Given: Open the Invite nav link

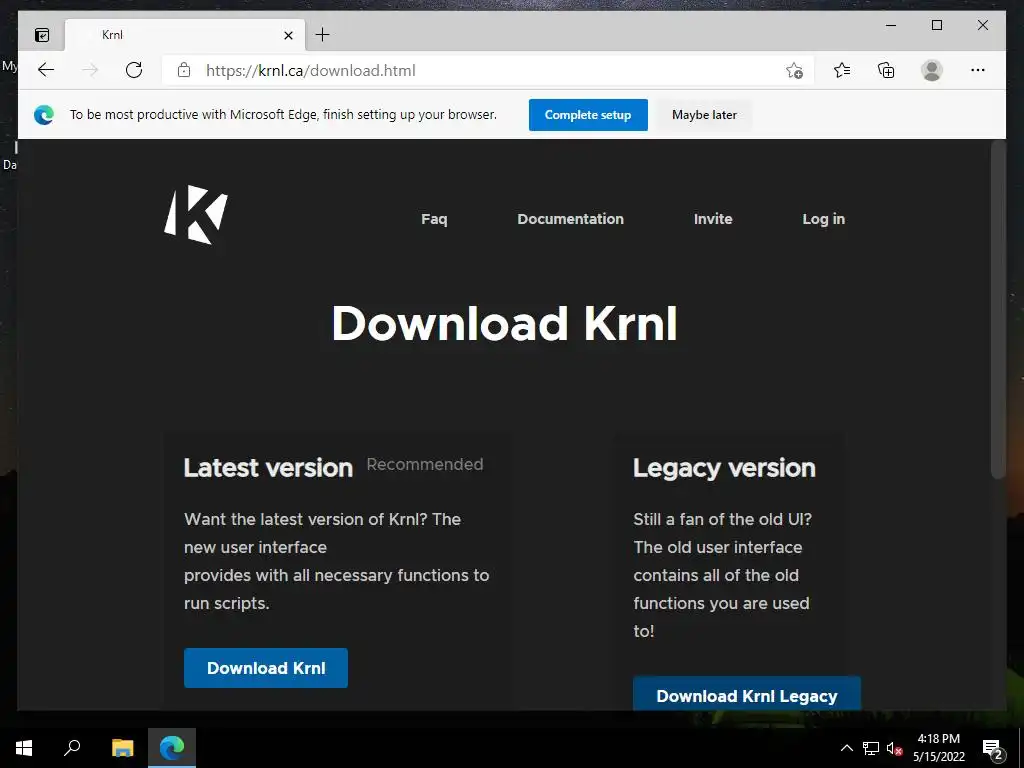Looking at the screenshot, I should pos(713,219).
